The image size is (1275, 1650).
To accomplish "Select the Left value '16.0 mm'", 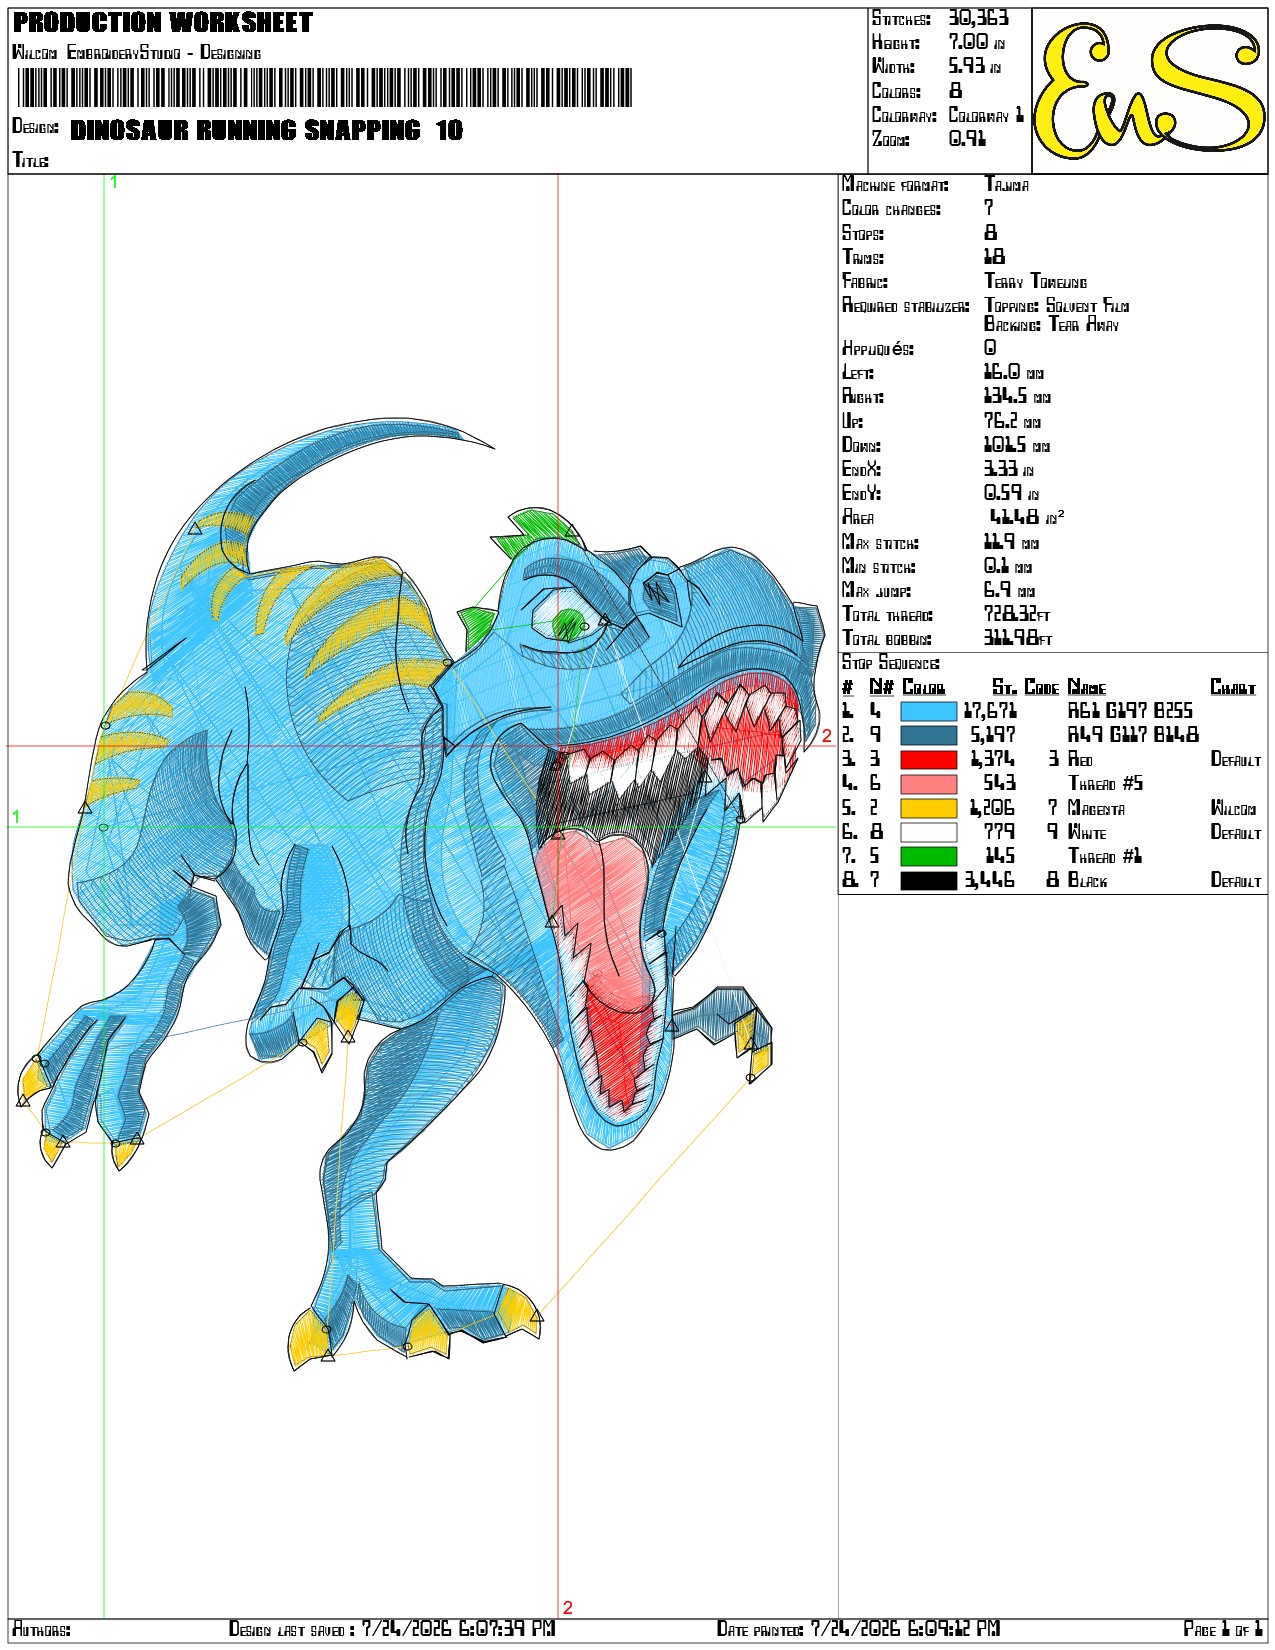I will pyautogui.click(x=1013, y=372).
